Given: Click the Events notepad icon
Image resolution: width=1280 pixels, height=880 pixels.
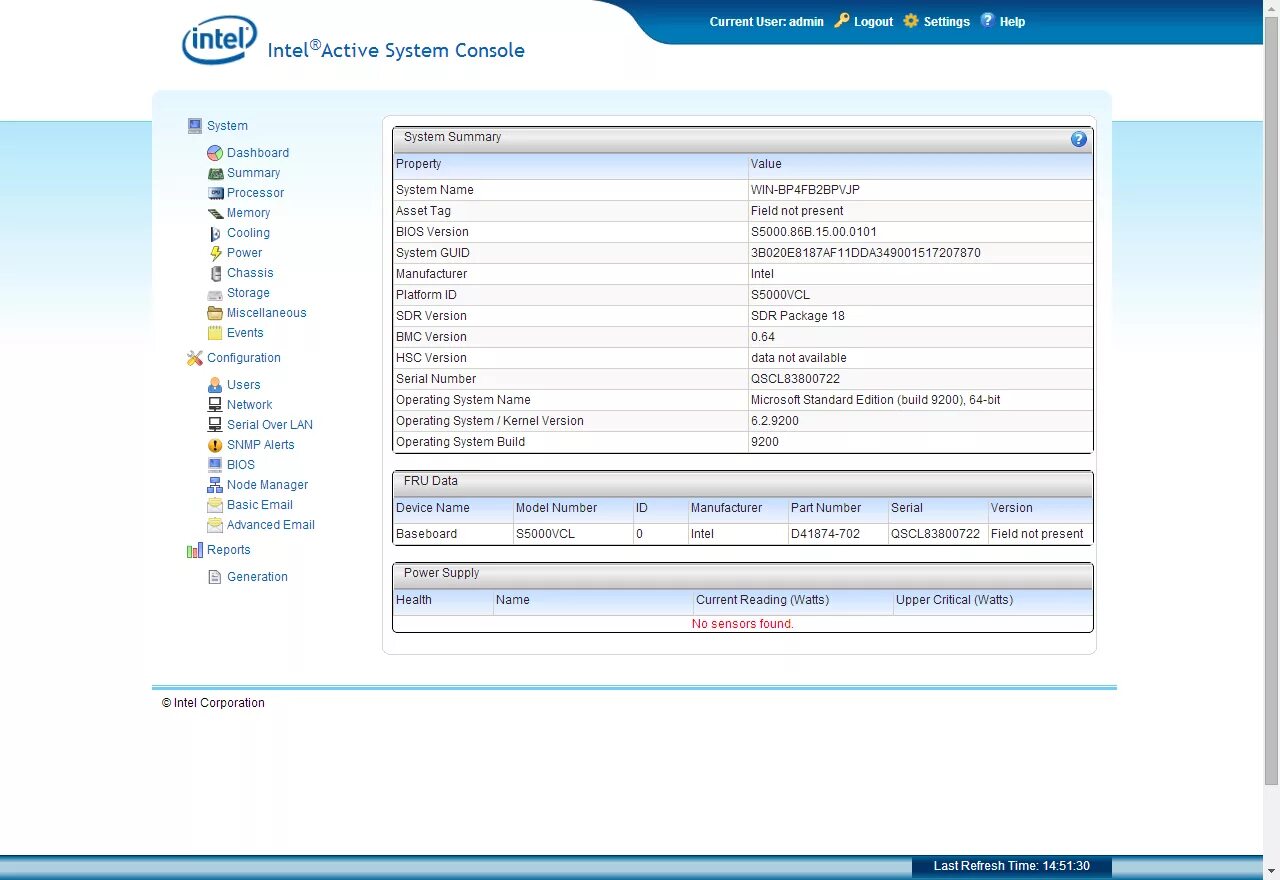Looking at the screenshot, I should click(x=215, y=333).
